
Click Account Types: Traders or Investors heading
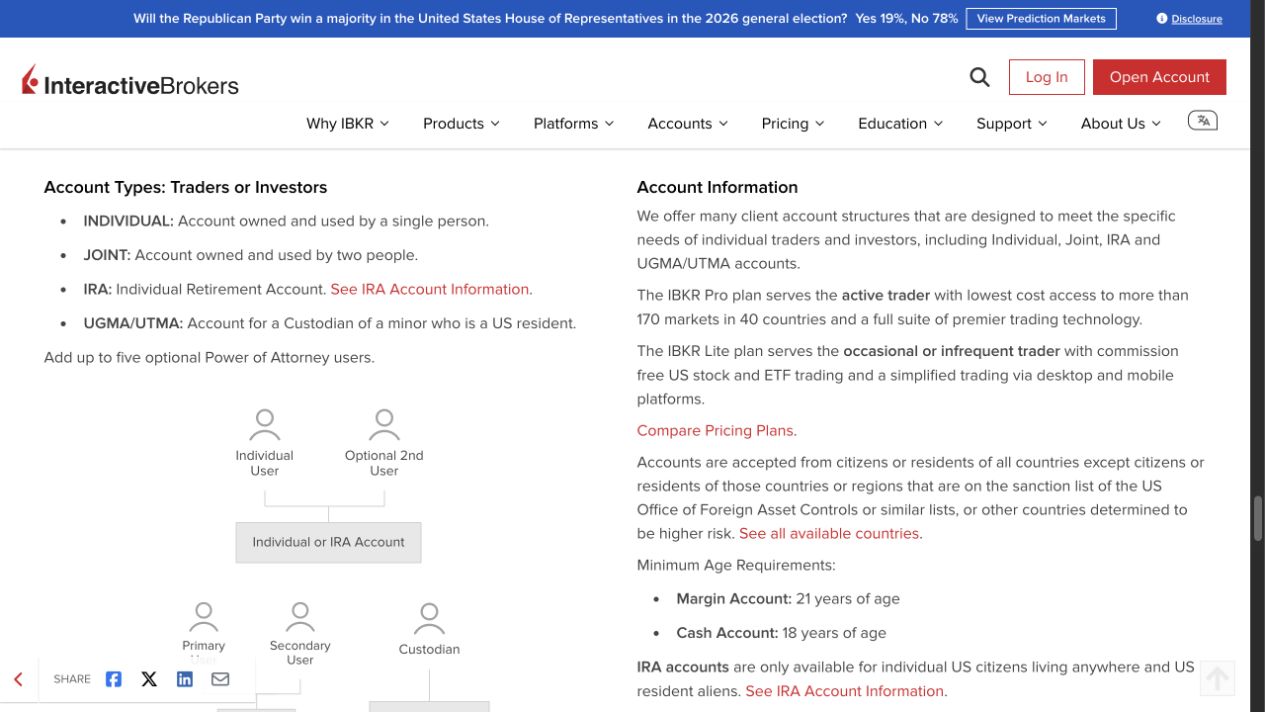tap(185, 187)
